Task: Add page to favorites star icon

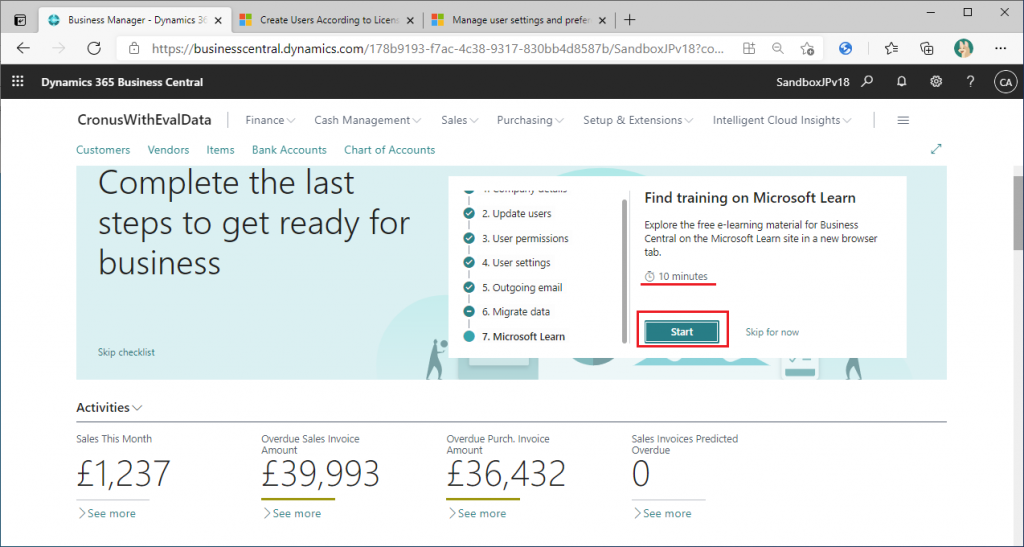Action: click(x=807, y=48)
